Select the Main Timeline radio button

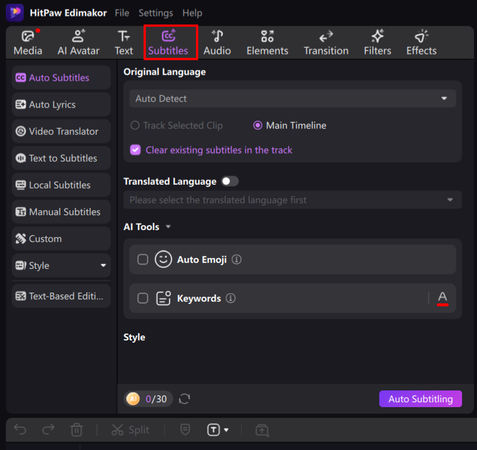(x=257, y=126)
